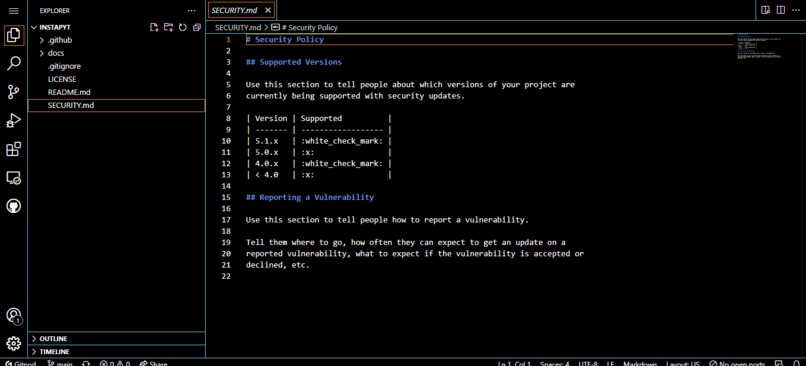Click the main branch in status bar
806x366 pixels.
point(60,363)
